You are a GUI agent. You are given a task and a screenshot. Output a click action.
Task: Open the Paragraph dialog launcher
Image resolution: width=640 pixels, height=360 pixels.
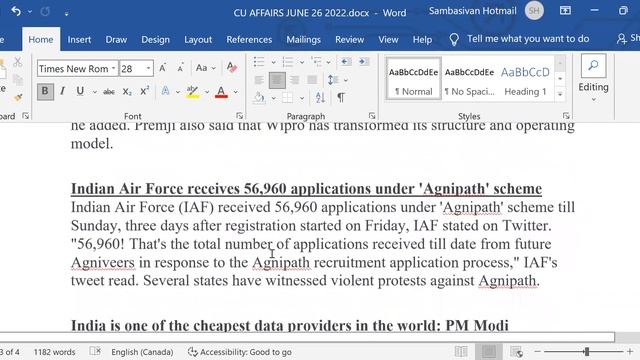(372, 116)
